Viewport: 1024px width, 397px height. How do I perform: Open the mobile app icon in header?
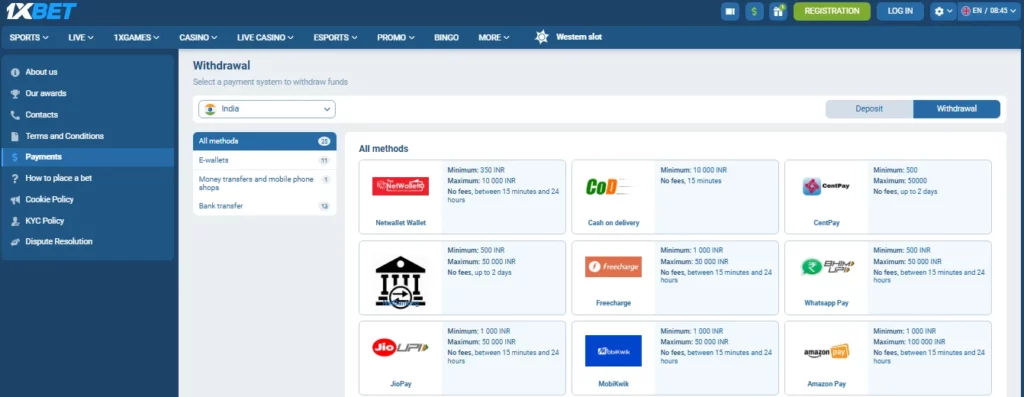[730, 11]
